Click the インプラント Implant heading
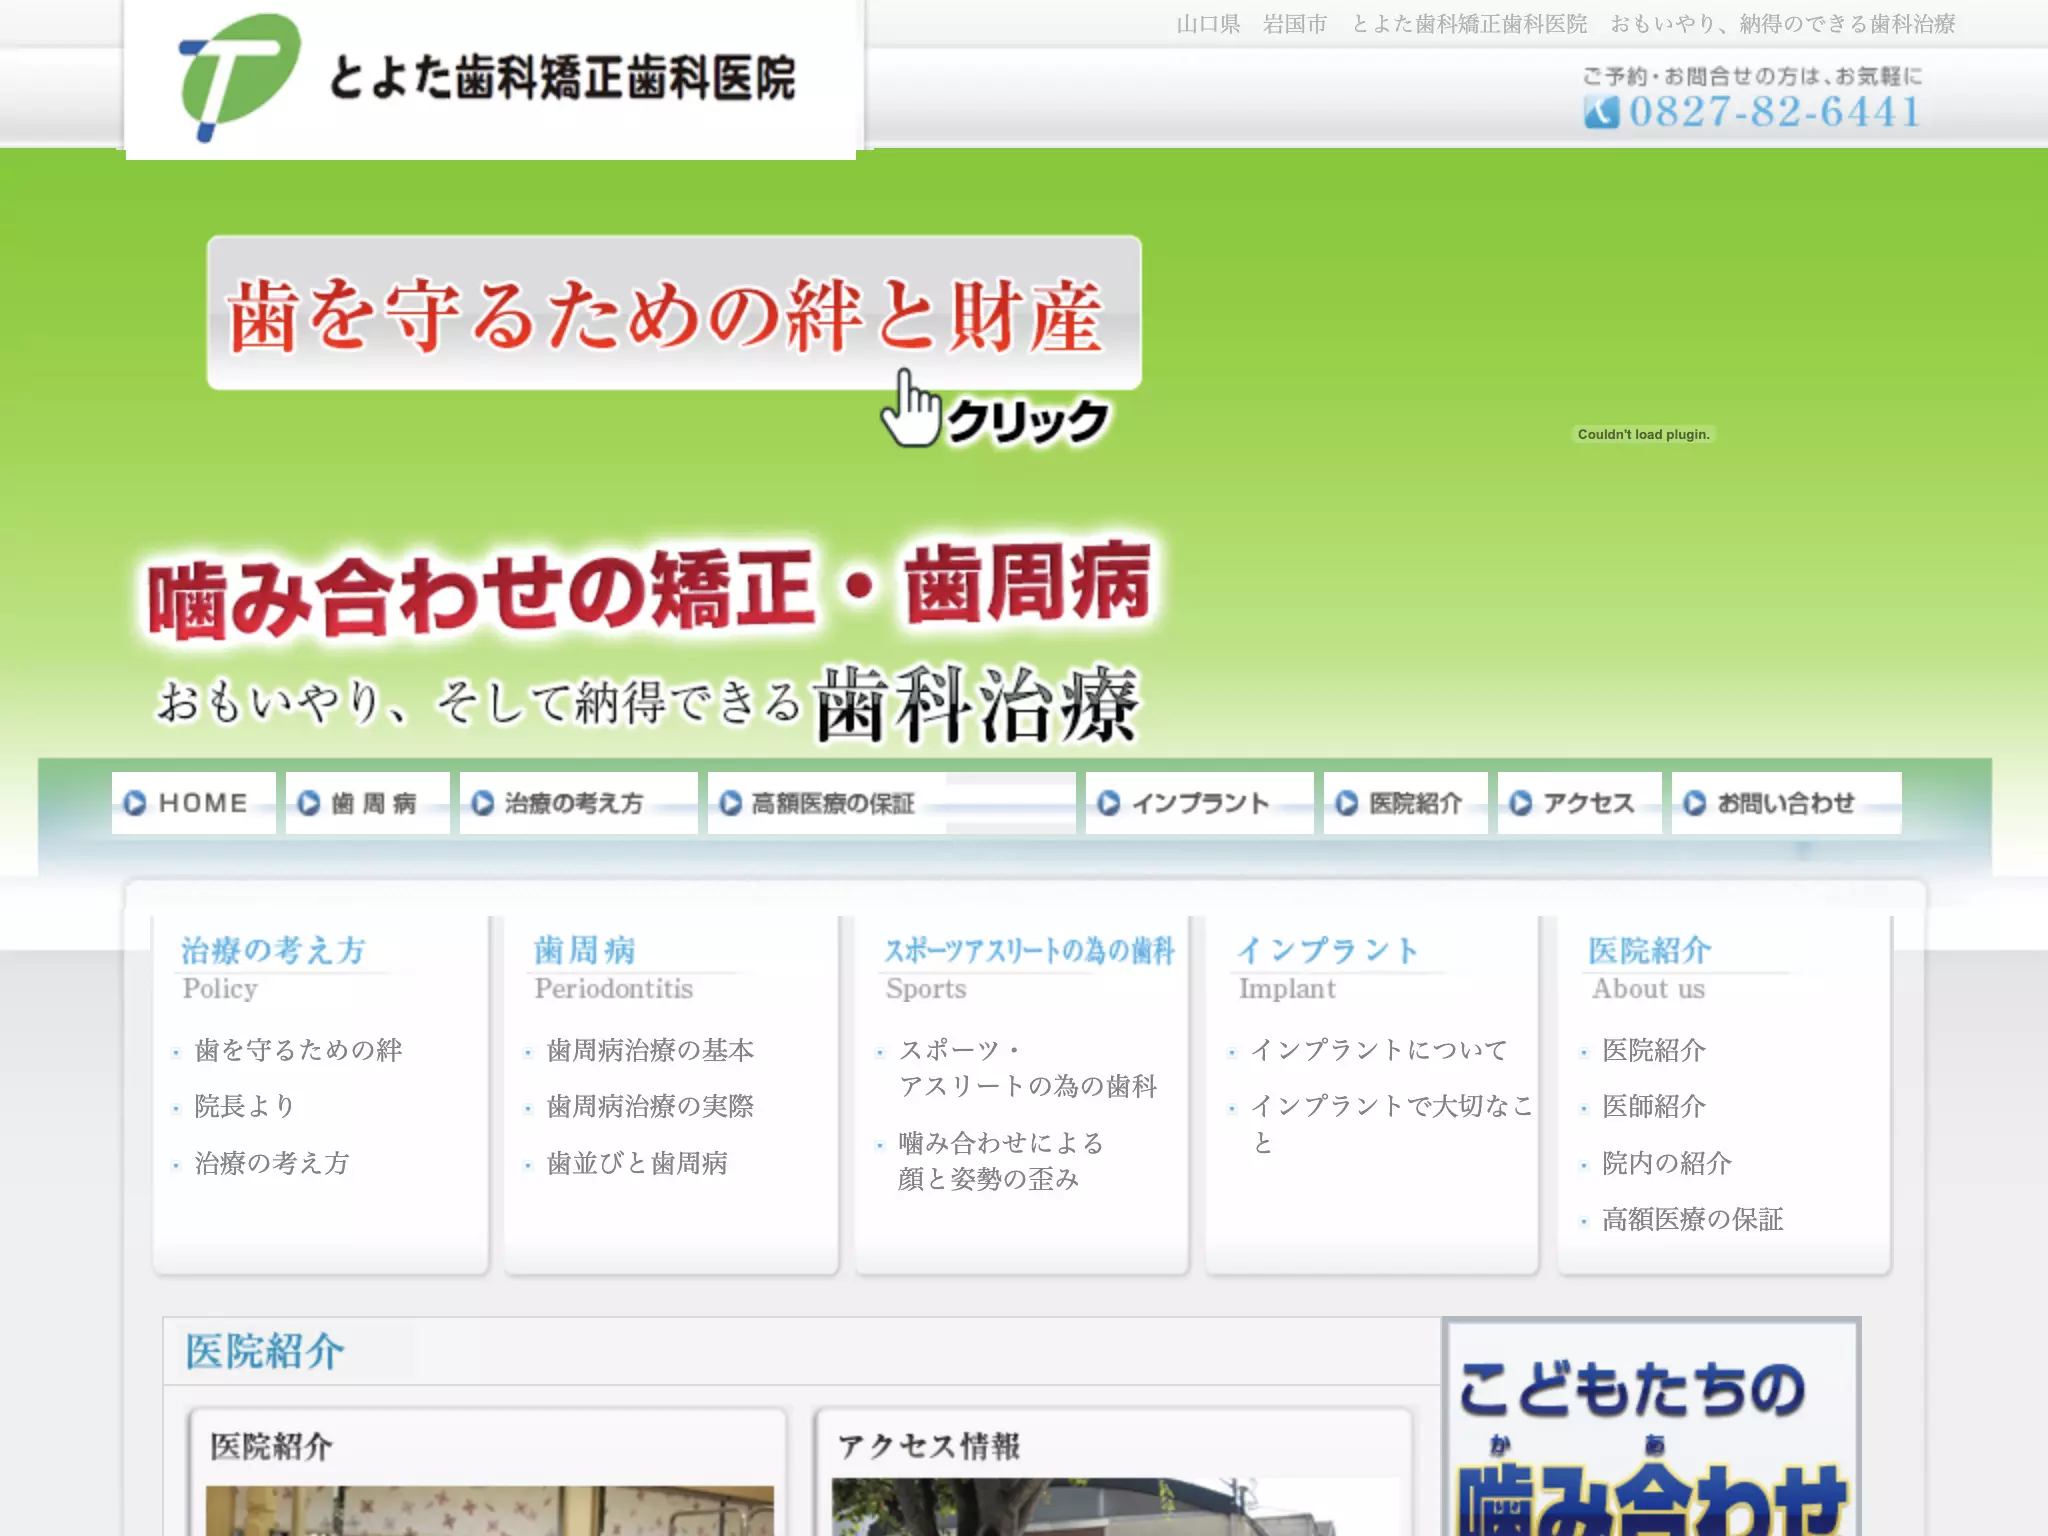 (x=1328, y=967)
